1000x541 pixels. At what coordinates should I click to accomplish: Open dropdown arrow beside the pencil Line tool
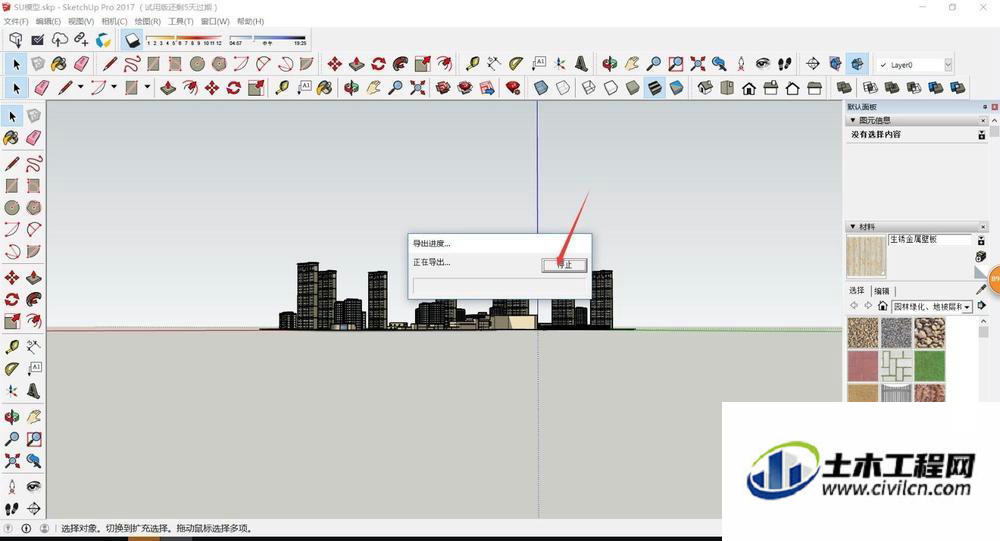(80, 87)
